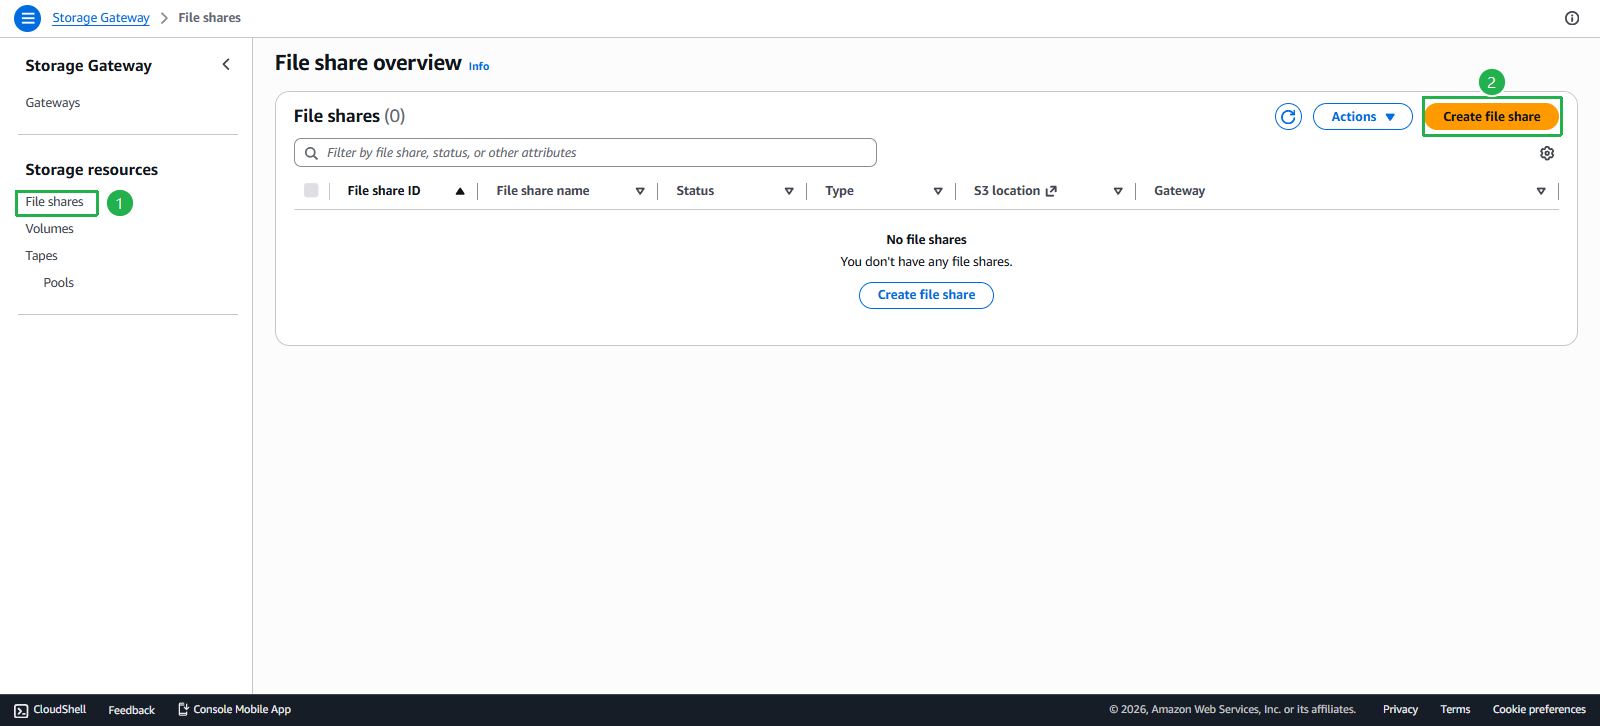Click the outlined Create file share button in the empty table
1600x726 pixels.
pos(926,295)
